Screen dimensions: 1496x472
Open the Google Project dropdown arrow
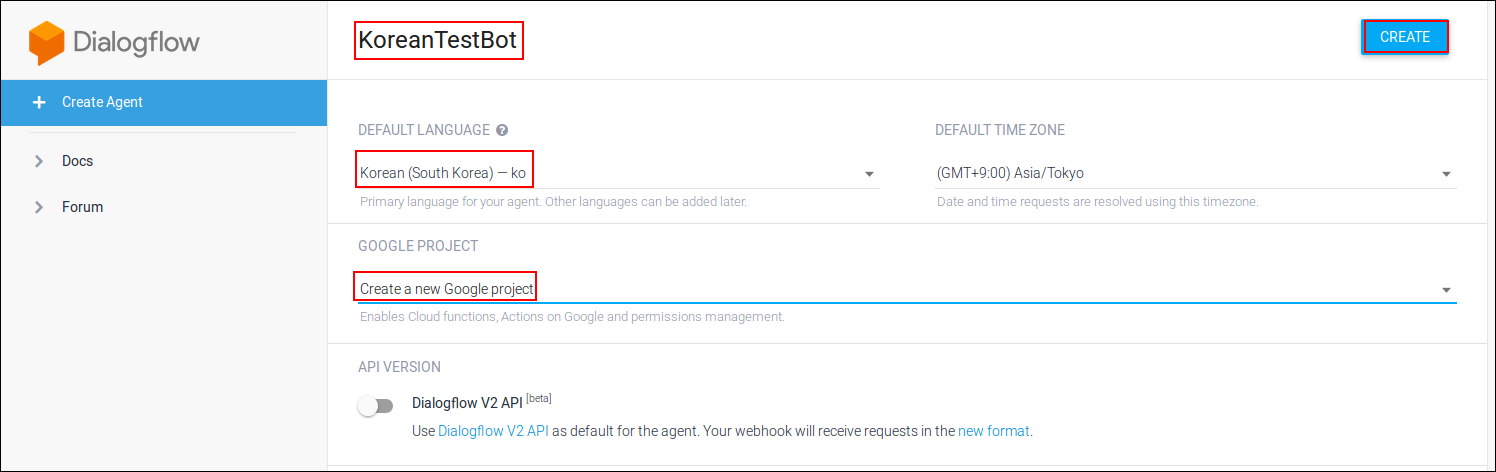(x=1446, y=290)
